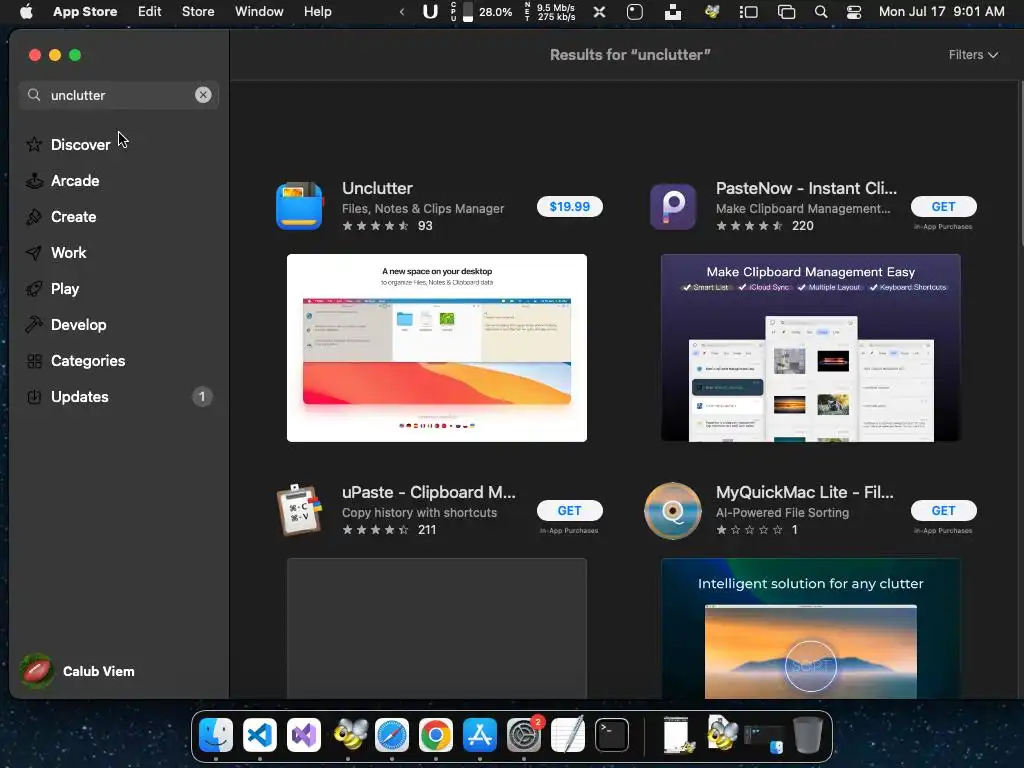Browse the Categories sidebar section

[x=88, y=360]
